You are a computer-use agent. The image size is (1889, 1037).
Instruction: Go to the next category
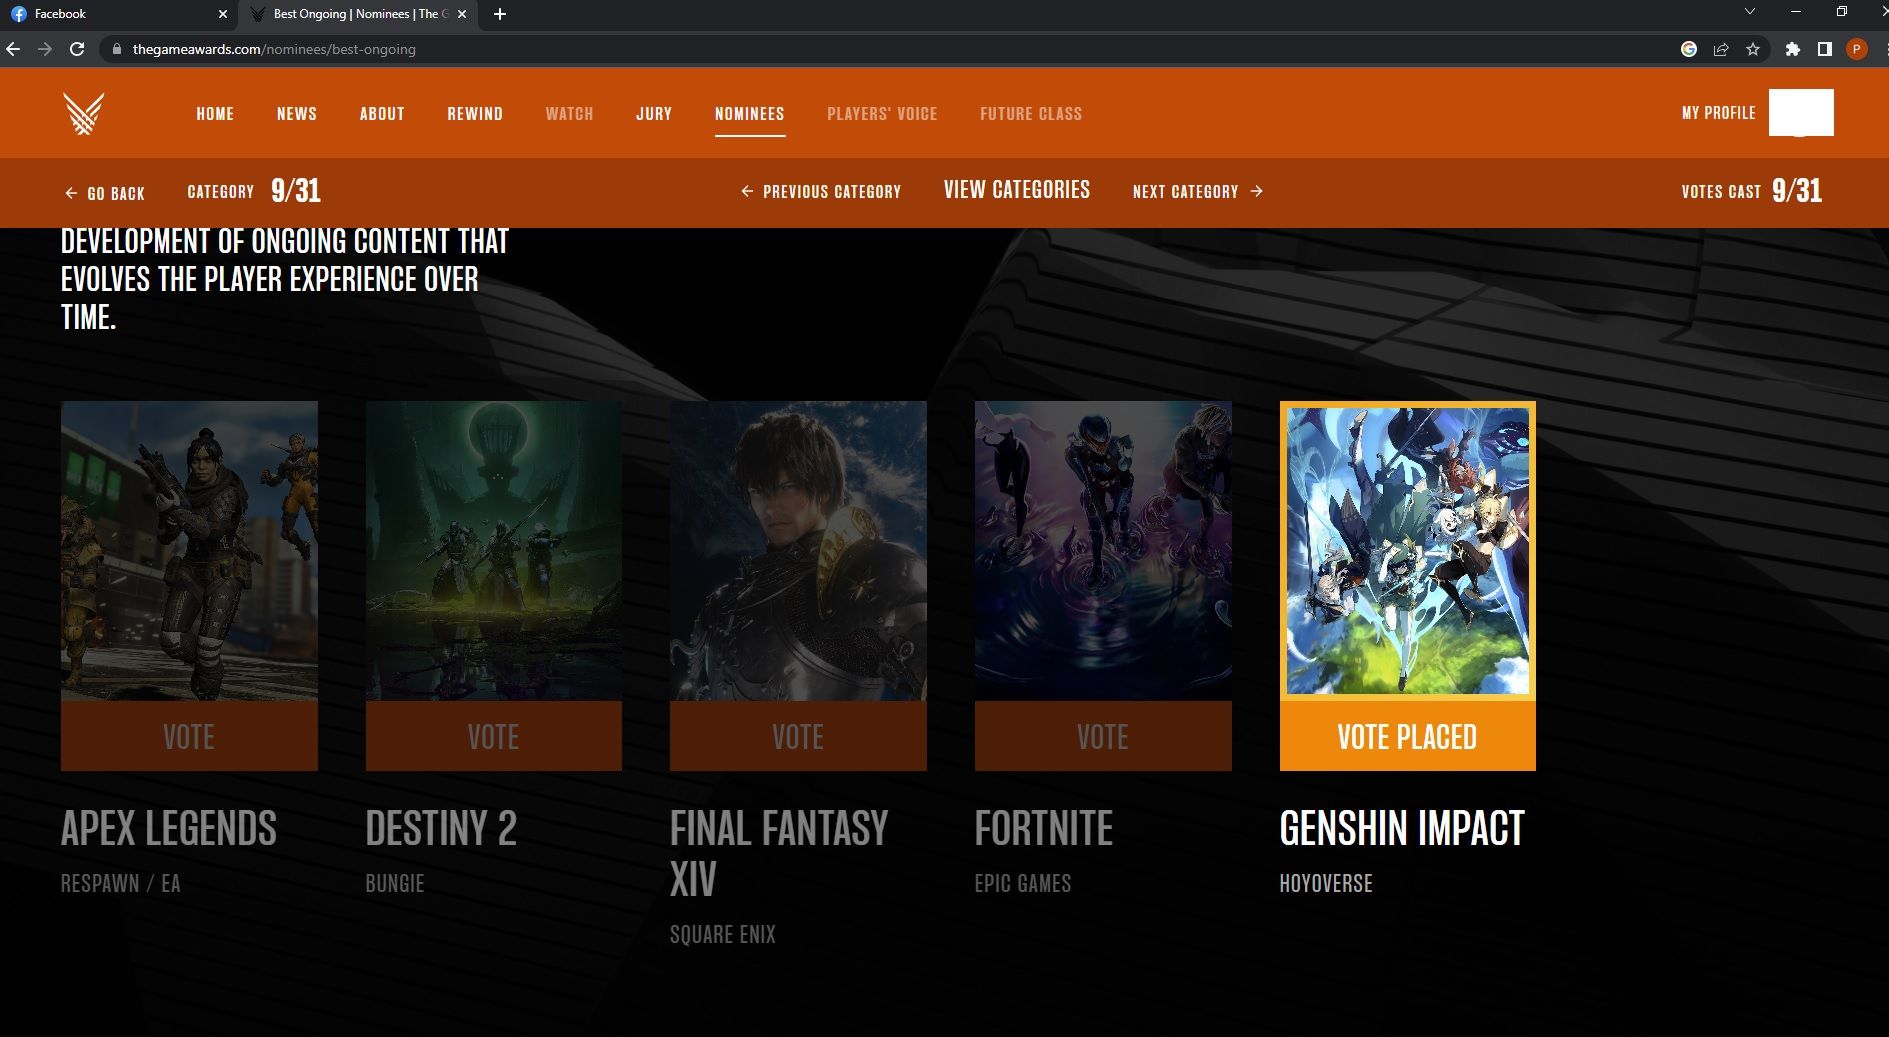click(1197, 191)
